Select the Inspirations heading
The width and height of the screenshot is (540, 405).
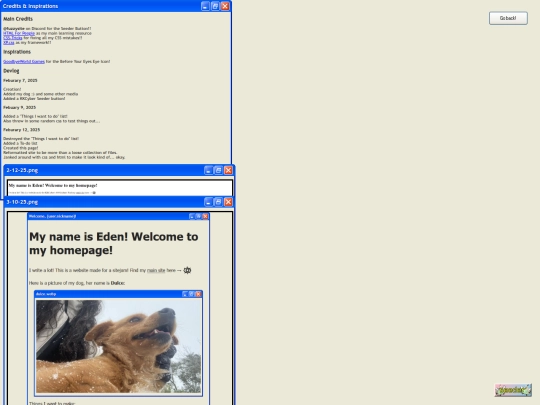pyautogui.click(x=17, y=52)
